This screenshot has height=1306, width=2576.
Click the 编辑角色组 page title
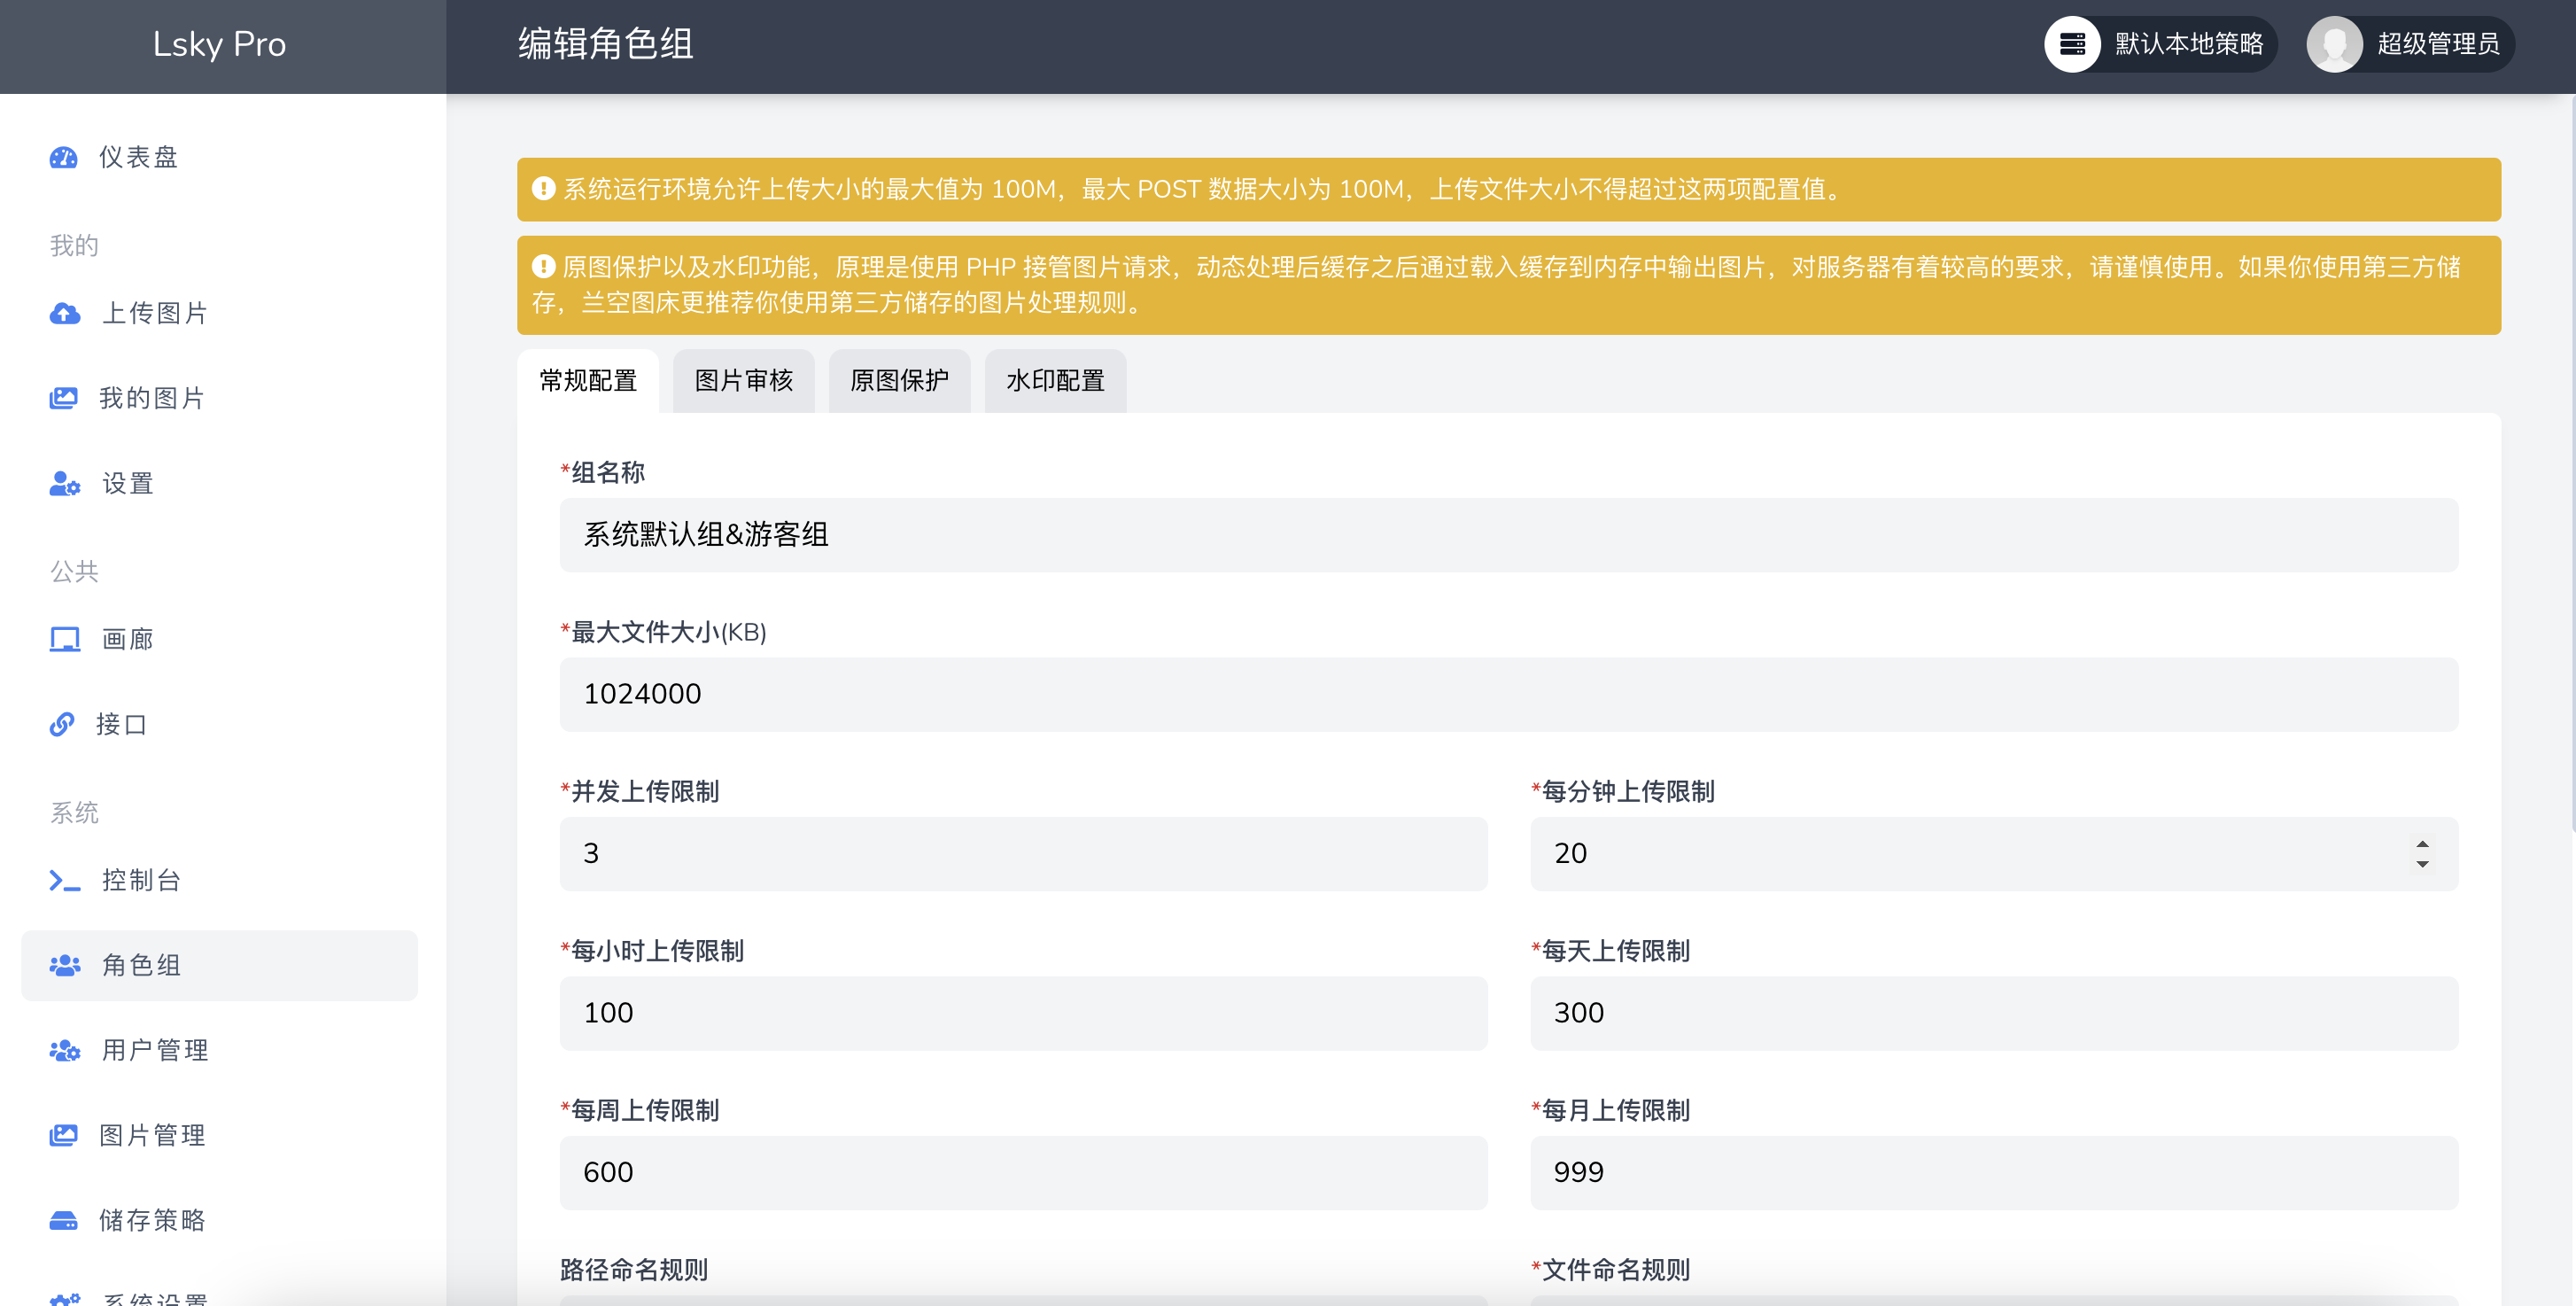pyautogui.click(x=606, y=44)
